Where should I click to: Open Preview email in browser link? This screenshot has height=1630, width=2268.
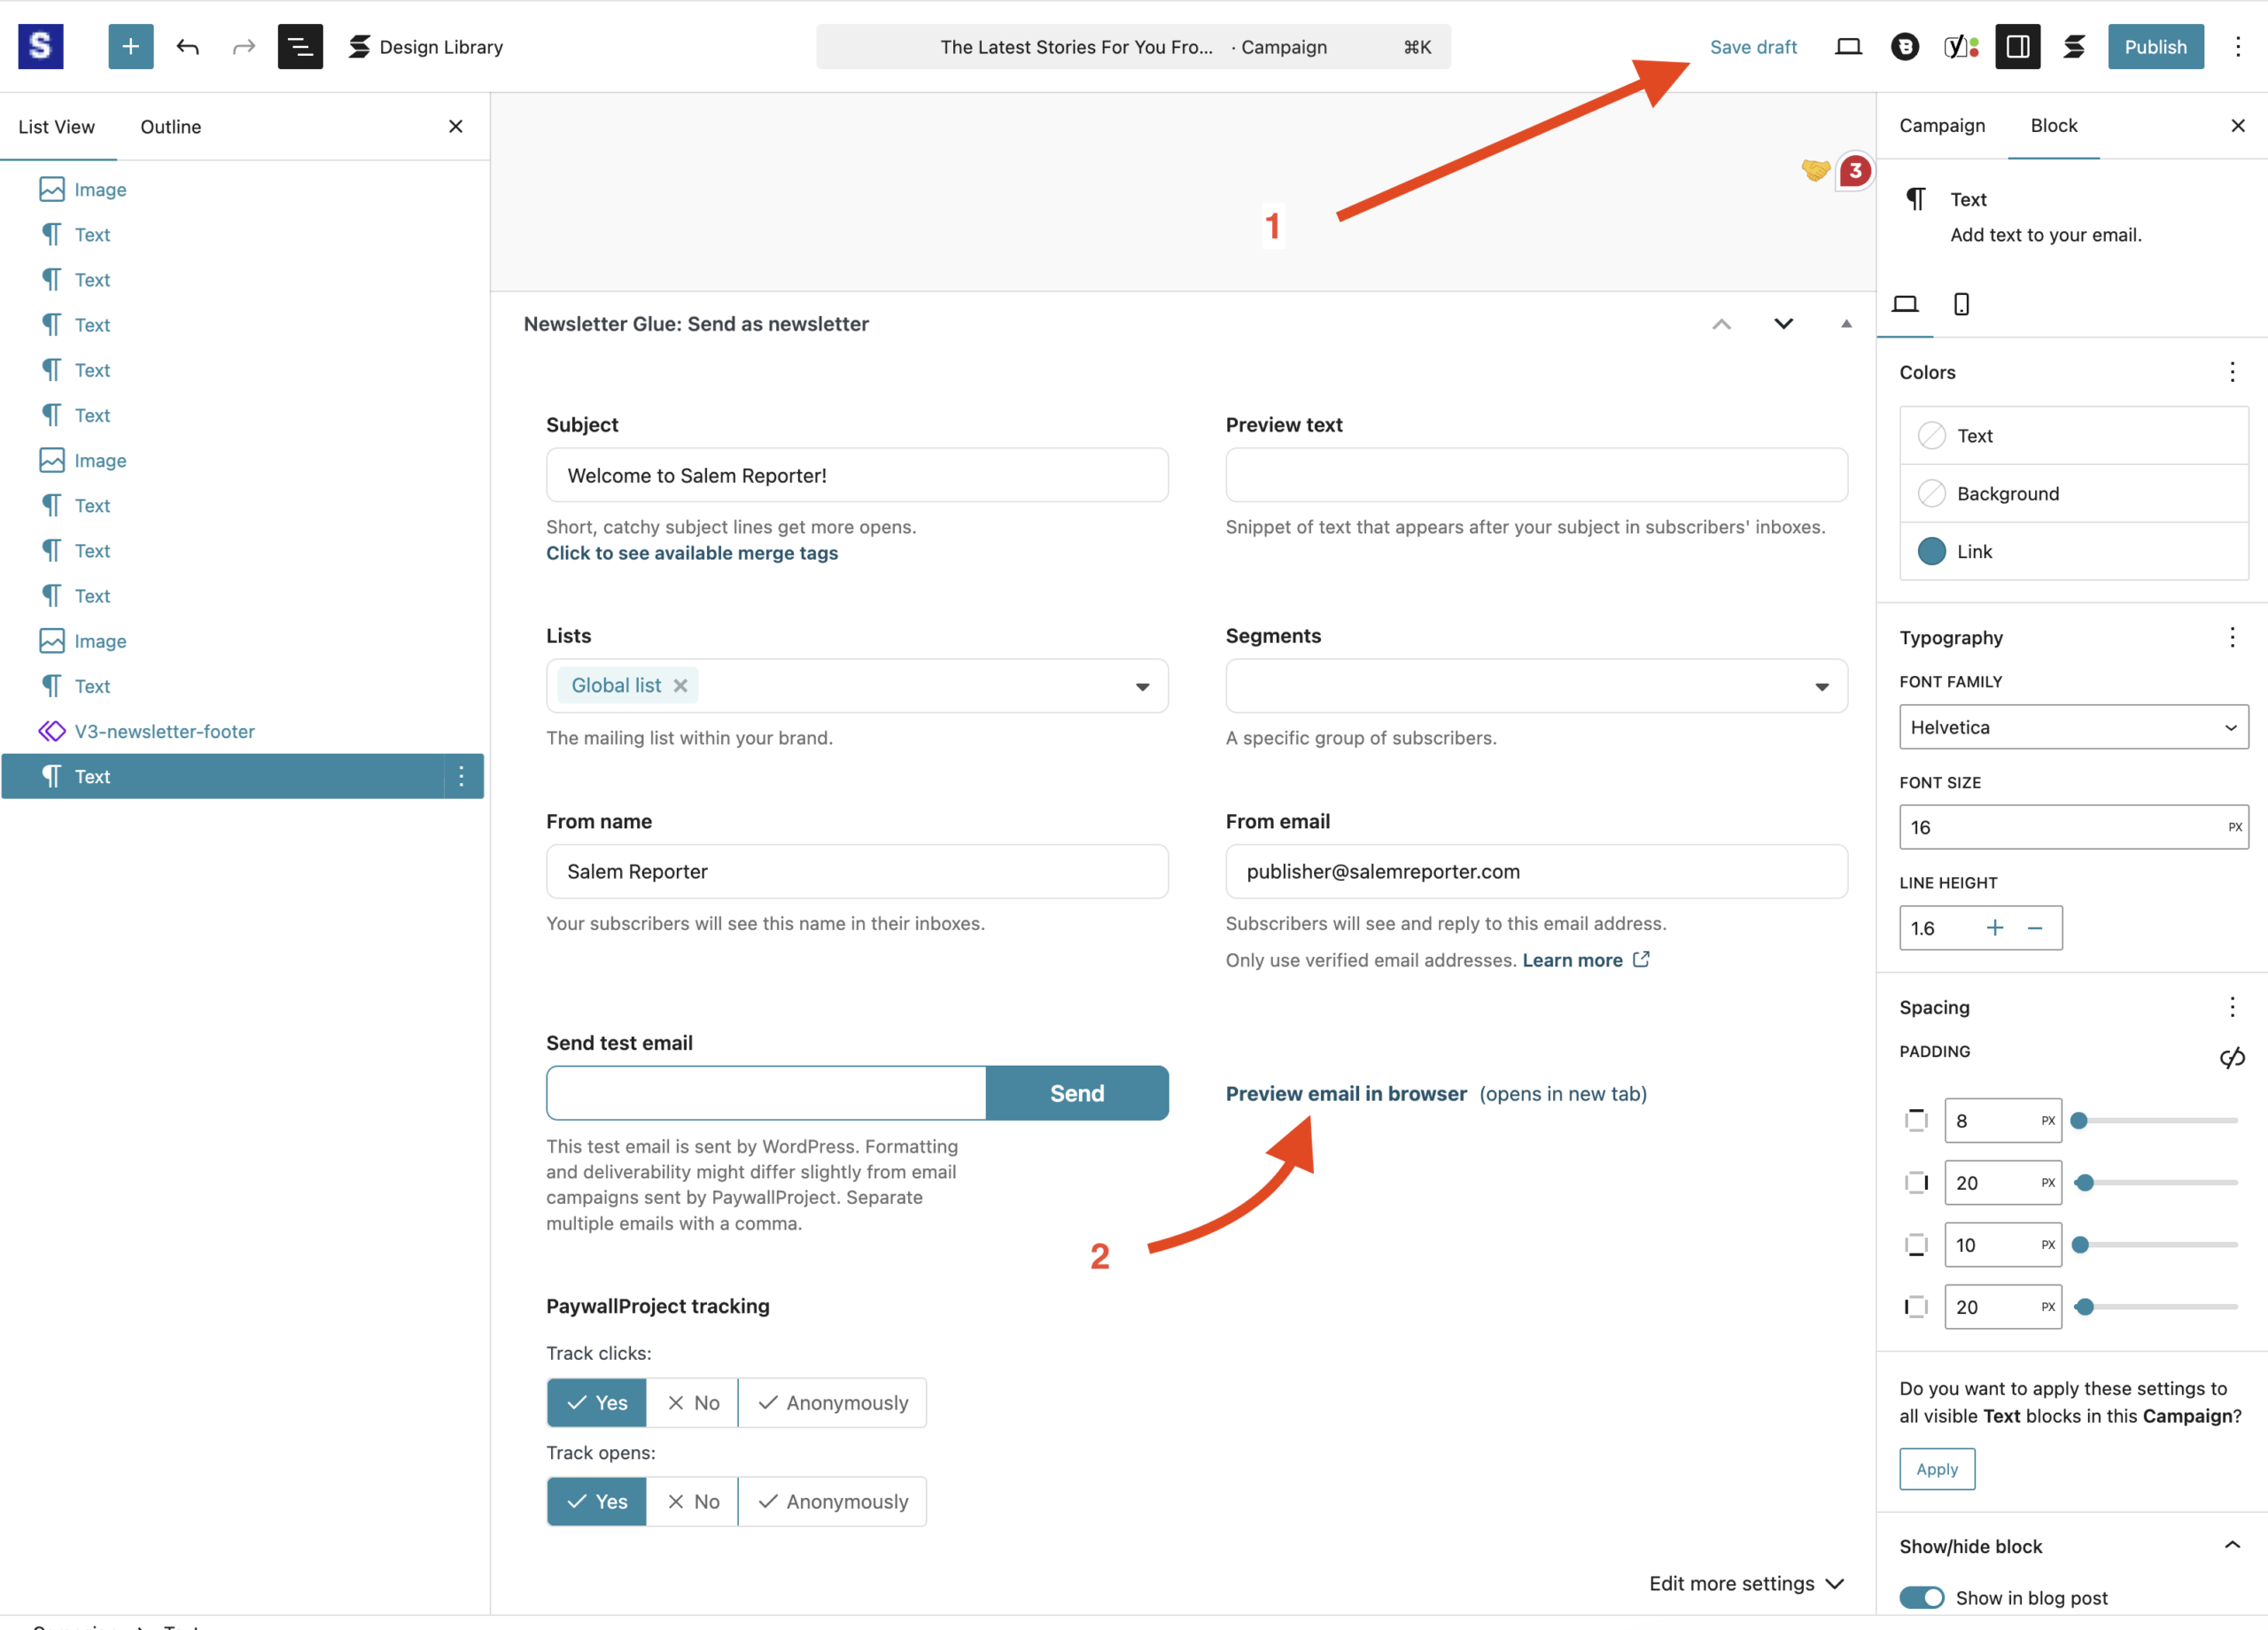click(1346, 1093)
